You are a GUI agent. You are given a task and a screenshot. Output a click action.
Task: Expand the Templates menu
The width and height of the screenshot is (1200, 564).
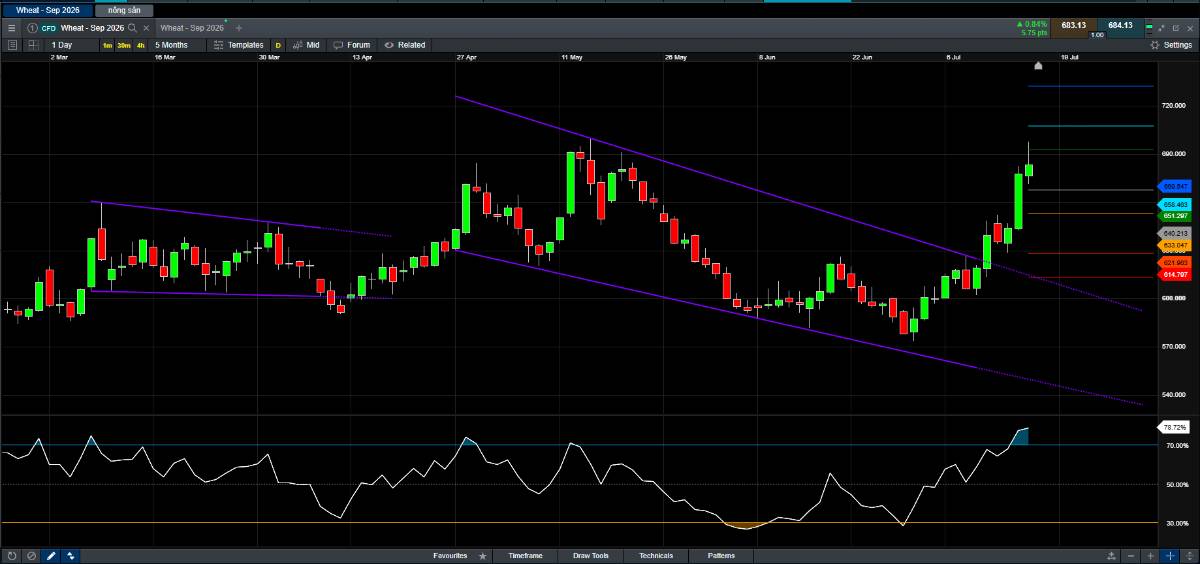pyautogui.click(x=238, y=45)
